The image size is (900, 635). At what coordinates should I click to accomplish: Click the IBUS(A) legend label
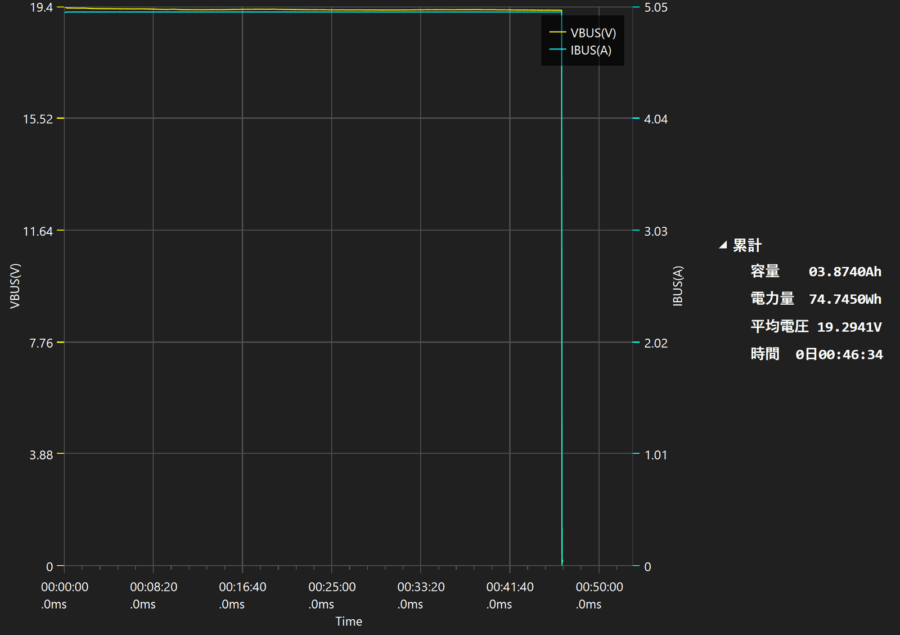[x=590, y=51]
